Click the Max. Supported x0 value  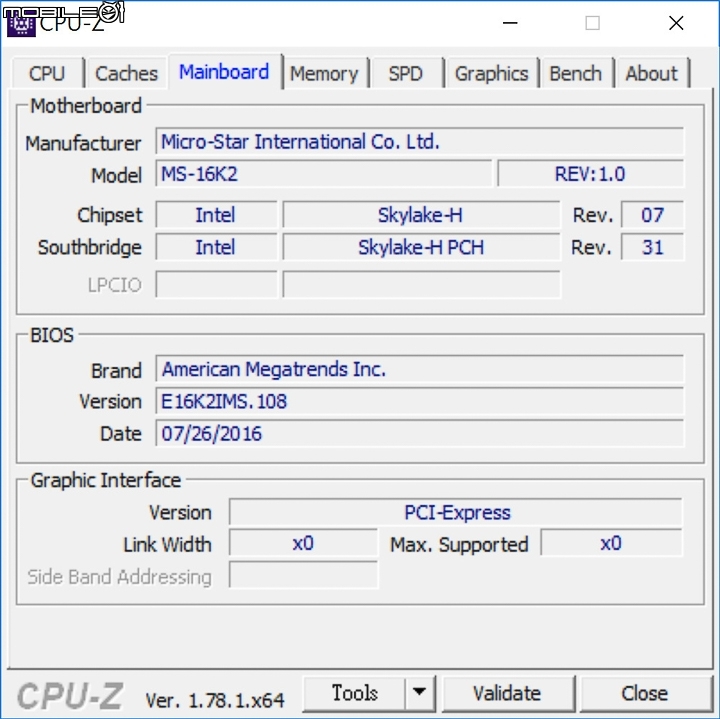click(611, 544)
